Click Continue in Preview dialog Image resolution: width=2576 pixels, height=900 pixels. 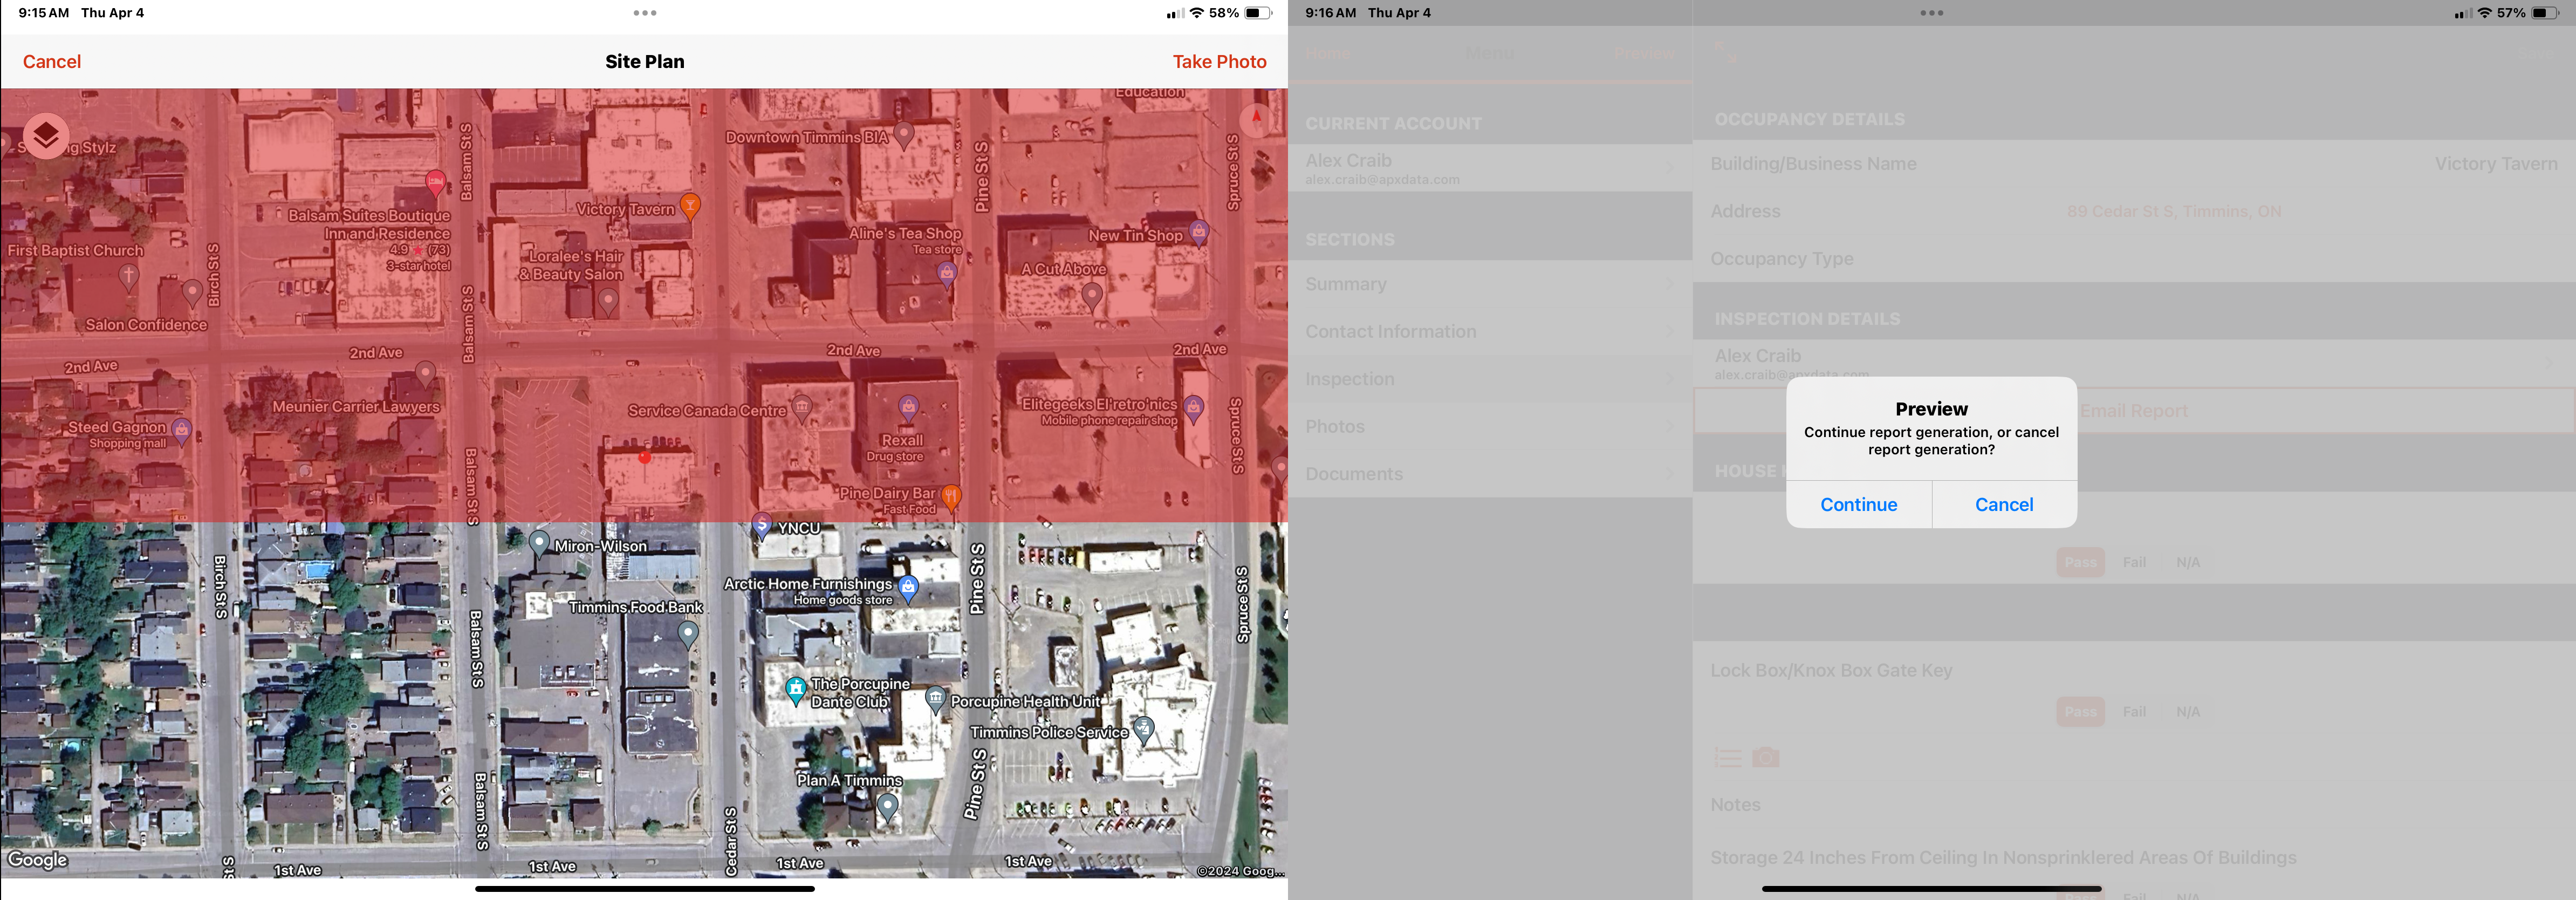1858,504
